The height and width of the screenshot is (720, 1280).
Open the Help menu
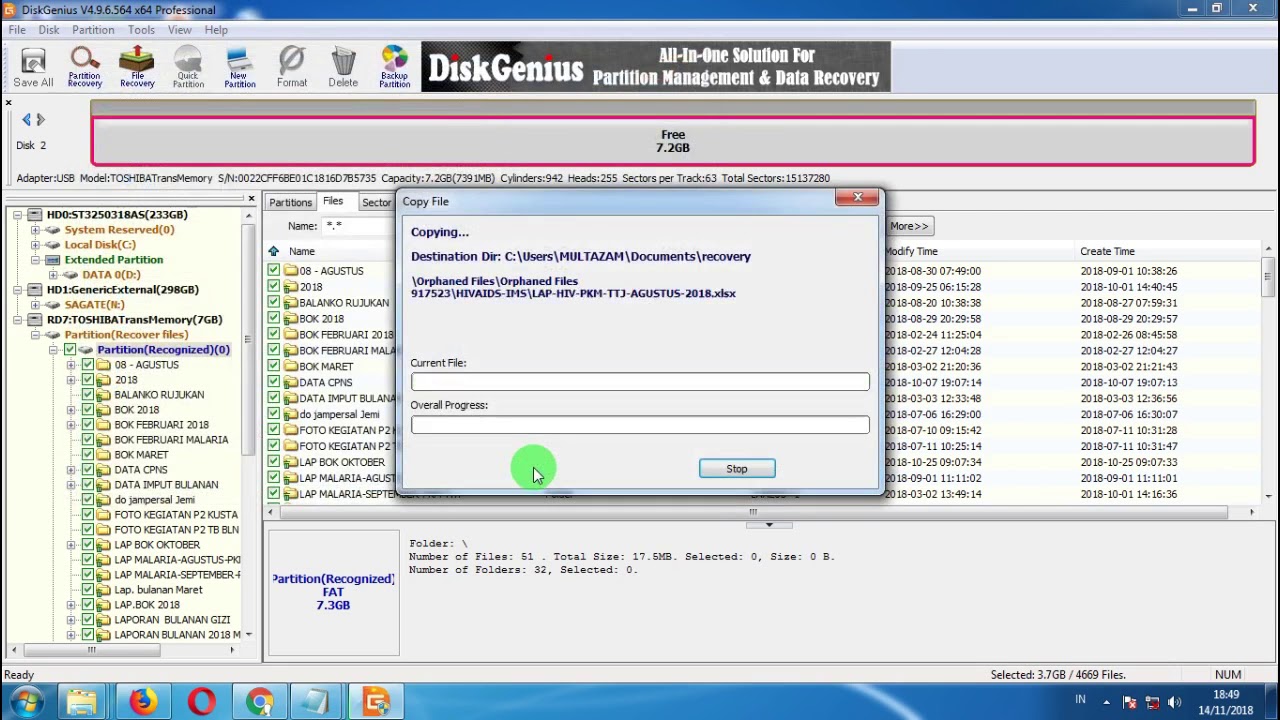pos(216,30)
